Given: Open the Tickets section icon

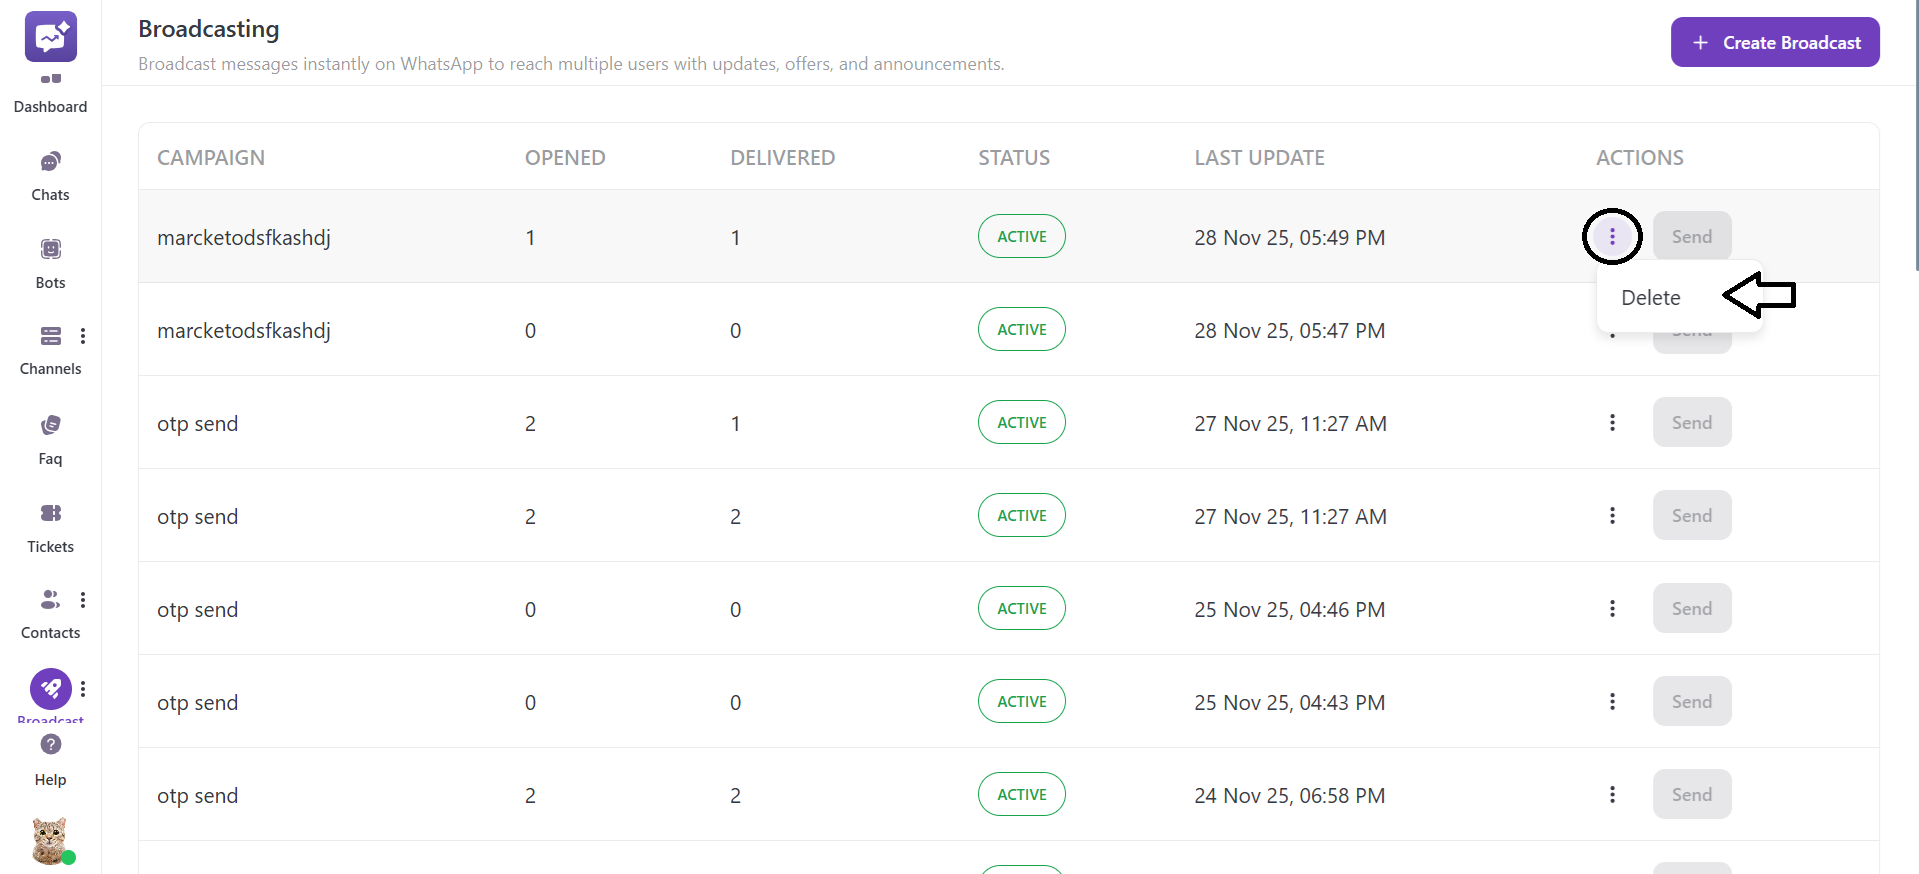Looking at the screenshot, I should point(50,514).
